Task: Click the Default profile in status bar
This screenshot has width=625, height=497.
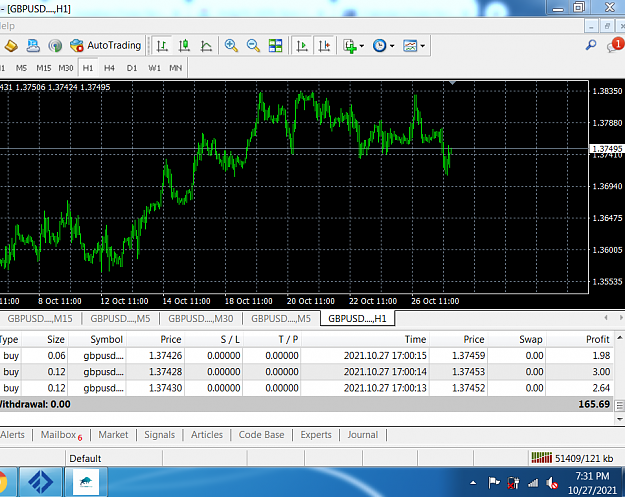Action: pyautogui.click(x=85, y=458)
